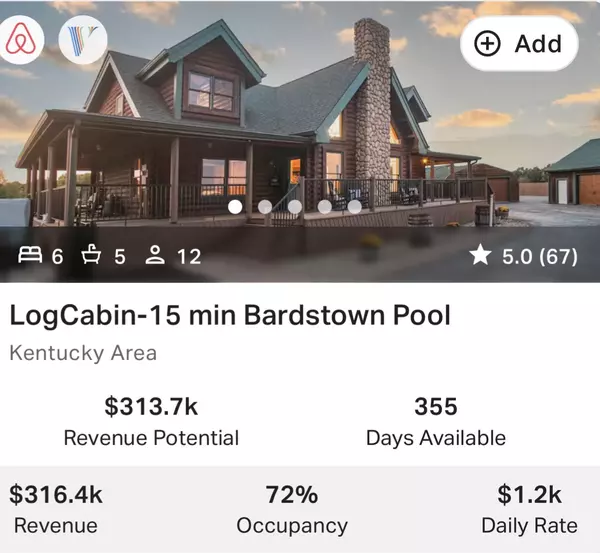600x553 pixels.
Task: Select the second photo carousel dot
Action: tap(265, 207)
